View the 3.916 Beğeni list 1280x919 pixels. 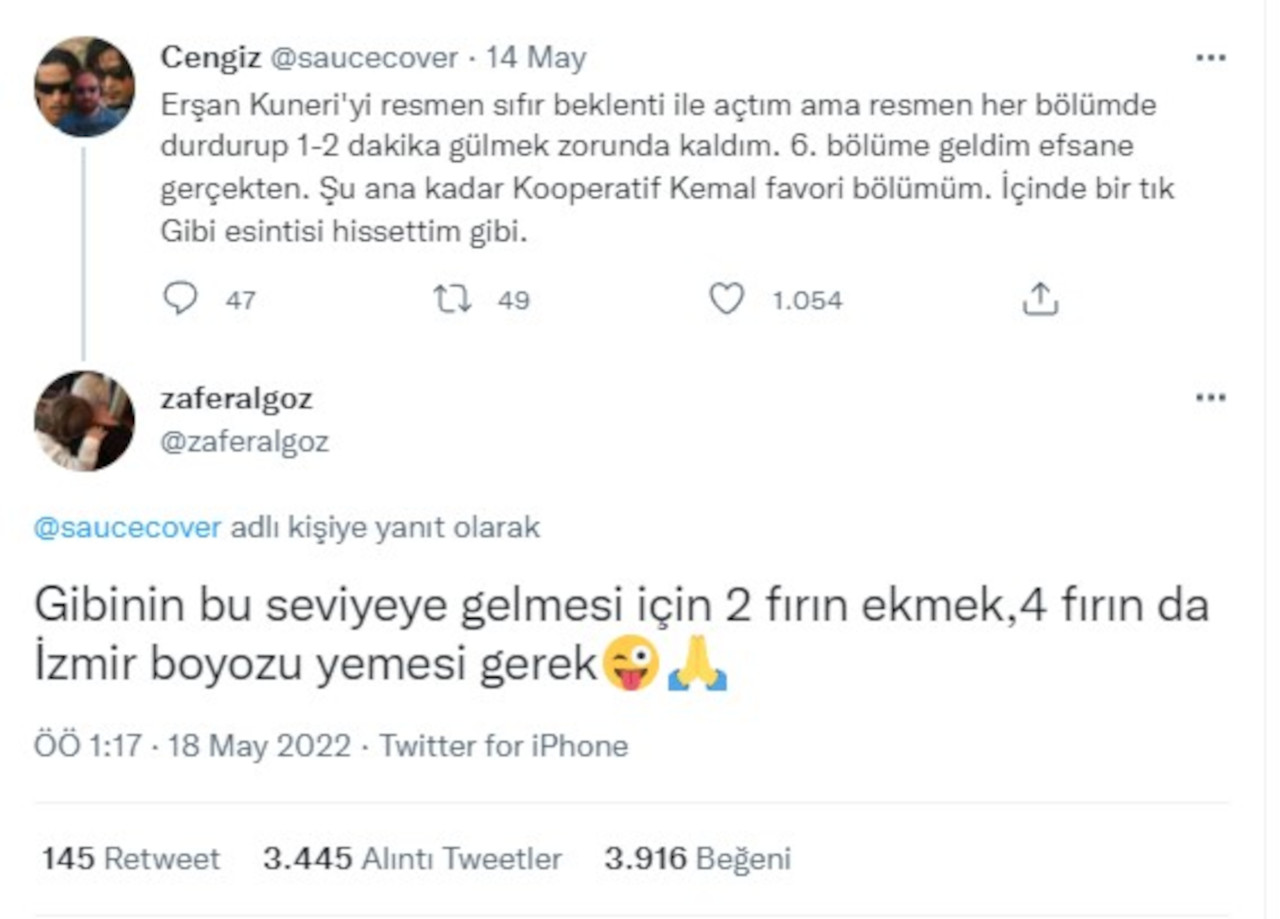coord(697,858)
